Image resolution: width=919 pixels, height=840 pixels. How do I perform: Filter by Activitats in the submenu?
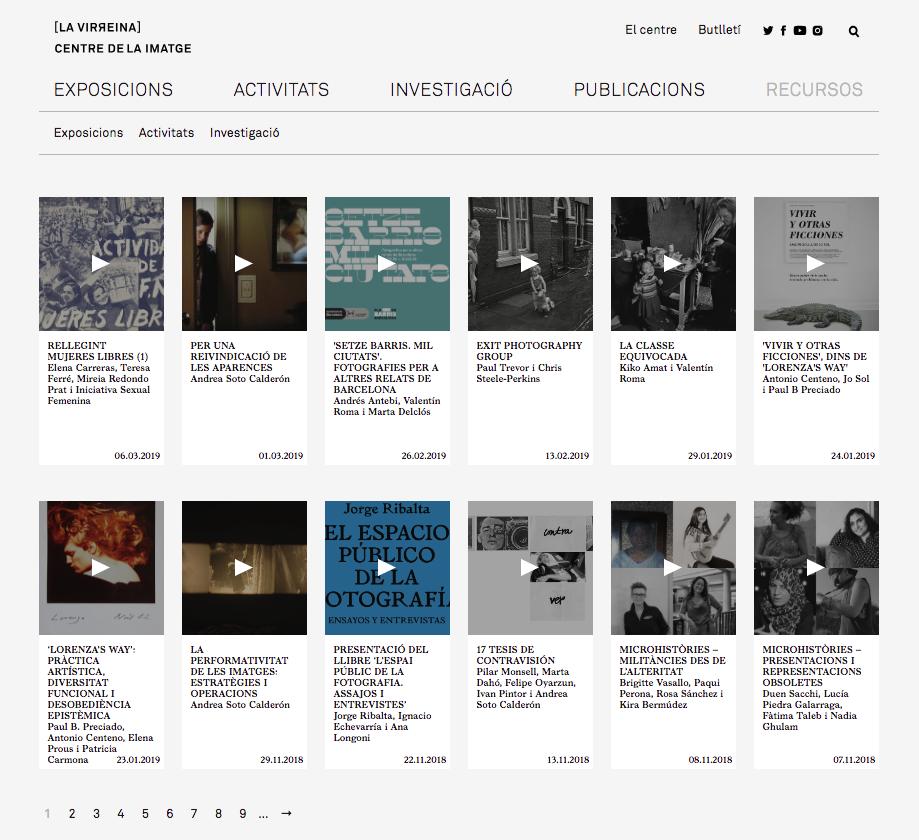point(166,133)
